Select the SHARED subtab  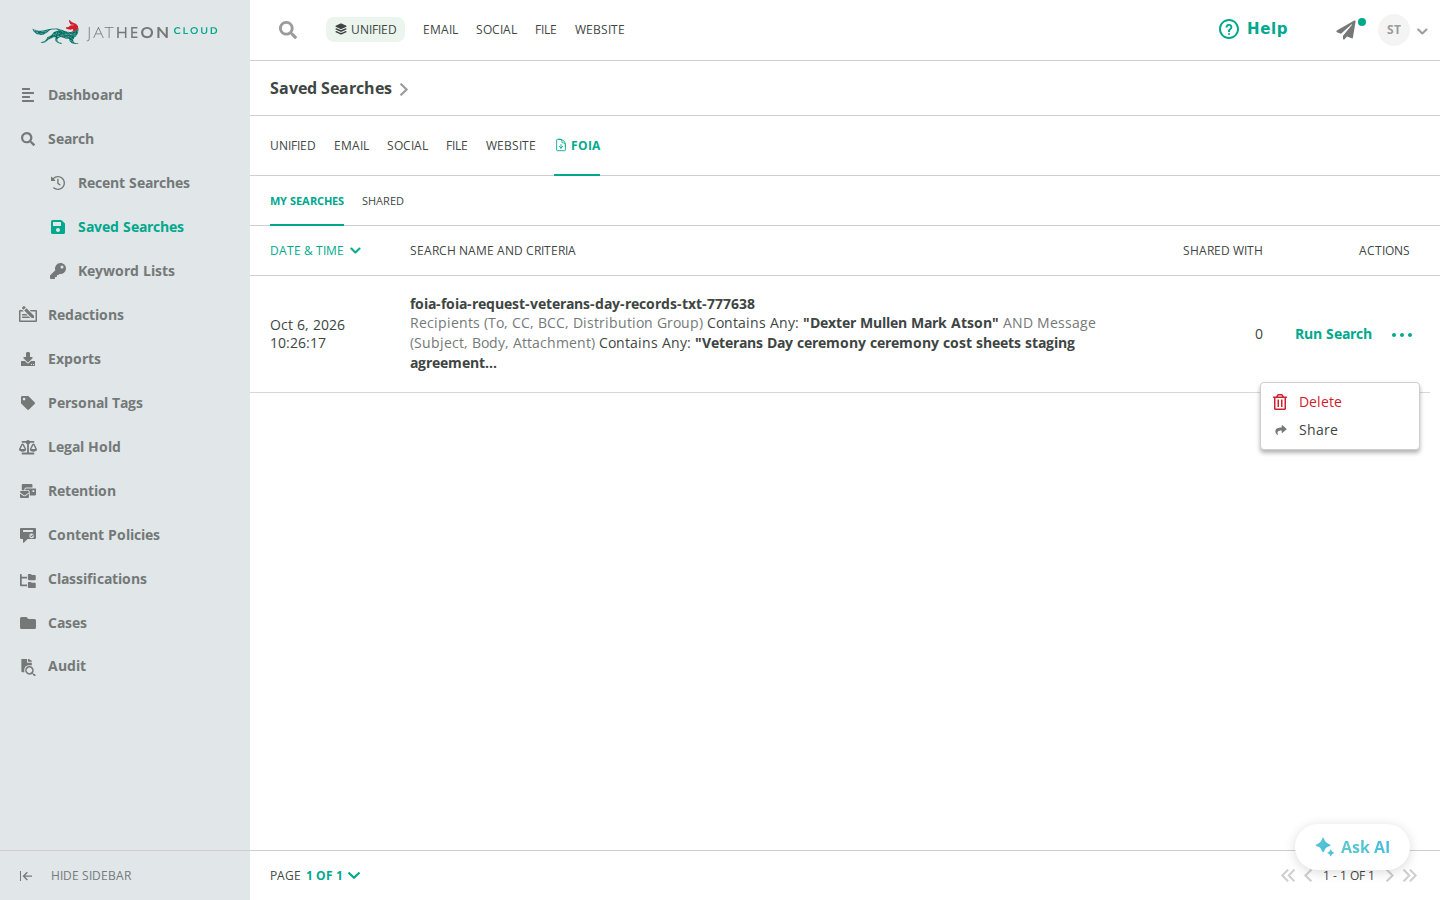point(383,201)
